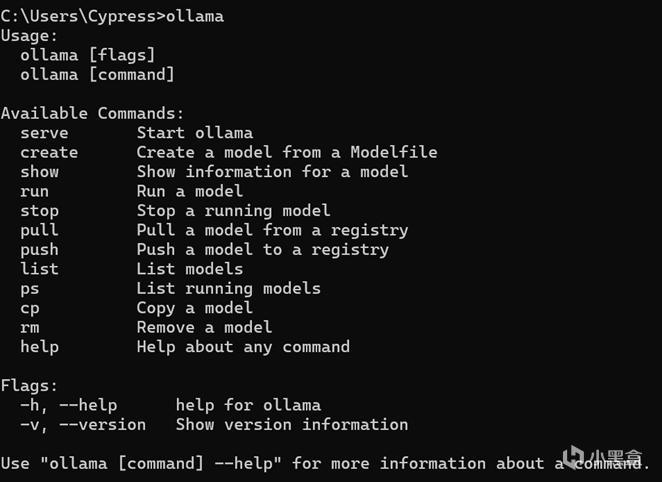Click the "-h, --help" flag text

[68, 405]
